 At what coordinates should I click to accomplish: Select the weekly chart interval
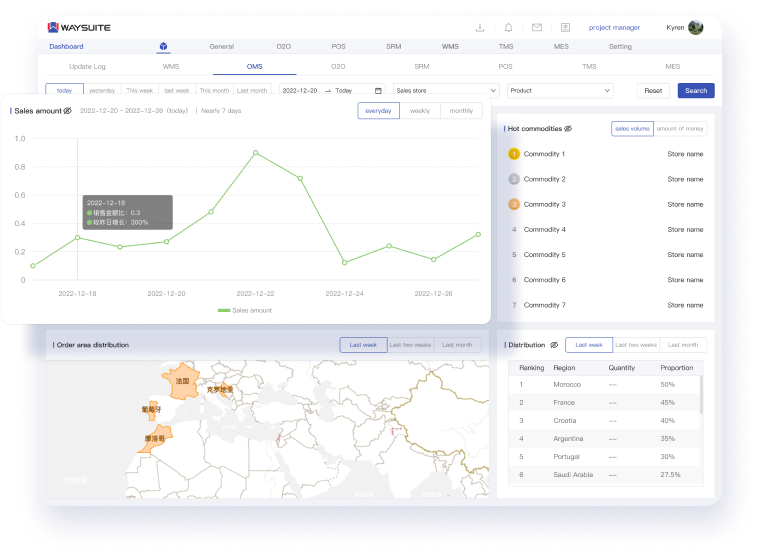(x=420, y=111)
